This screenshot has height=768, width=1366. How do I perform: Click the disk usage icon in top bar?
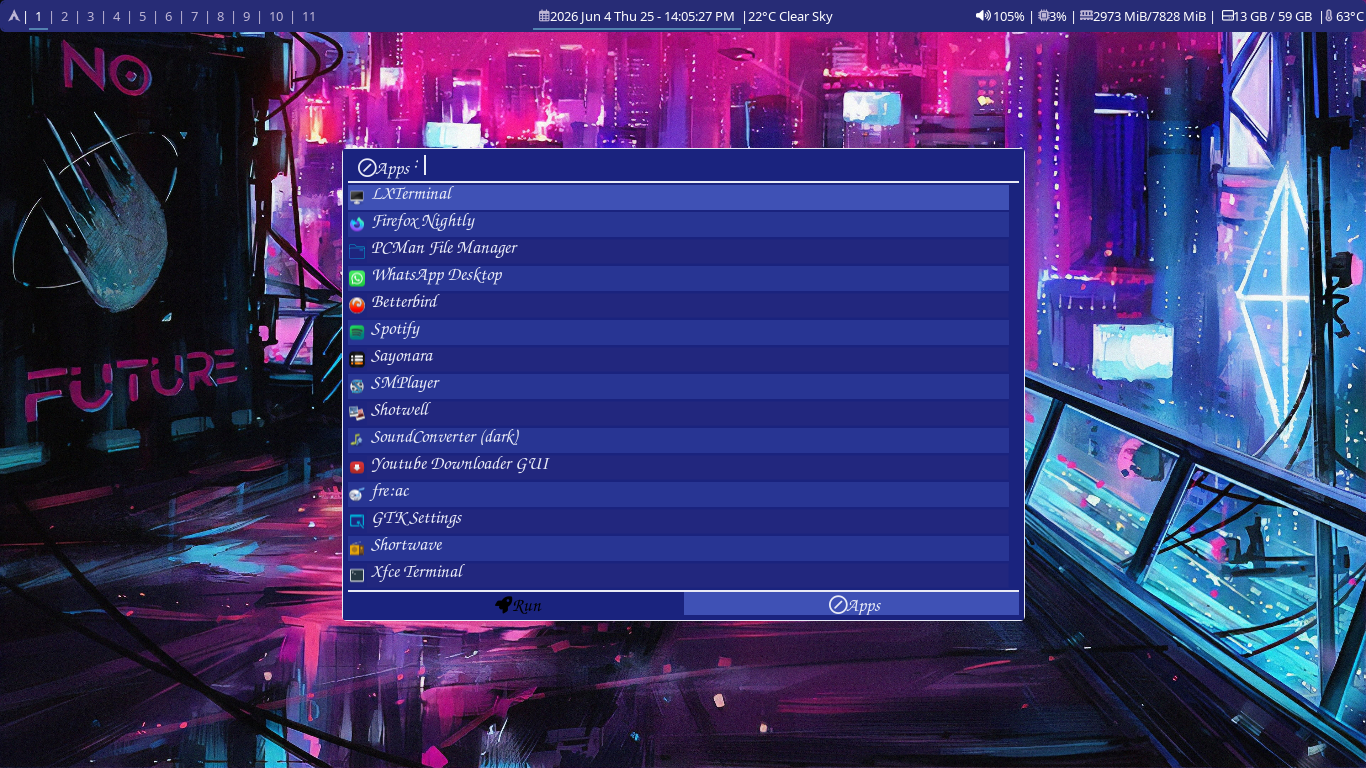pos(1228,16)
